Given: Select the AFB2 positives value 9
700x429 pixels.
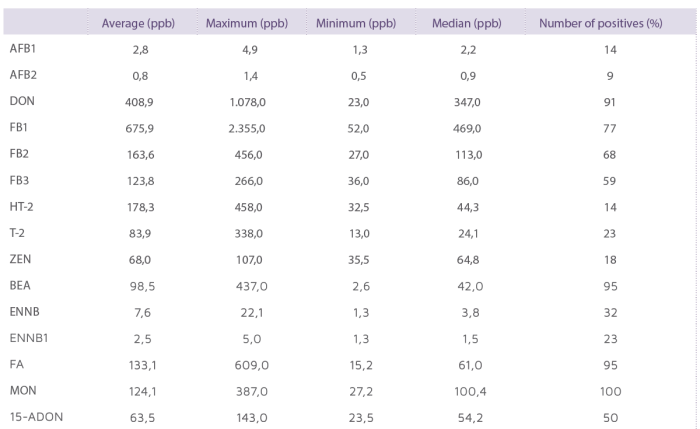Looking at the screenshot, I should tap(610, 76).
